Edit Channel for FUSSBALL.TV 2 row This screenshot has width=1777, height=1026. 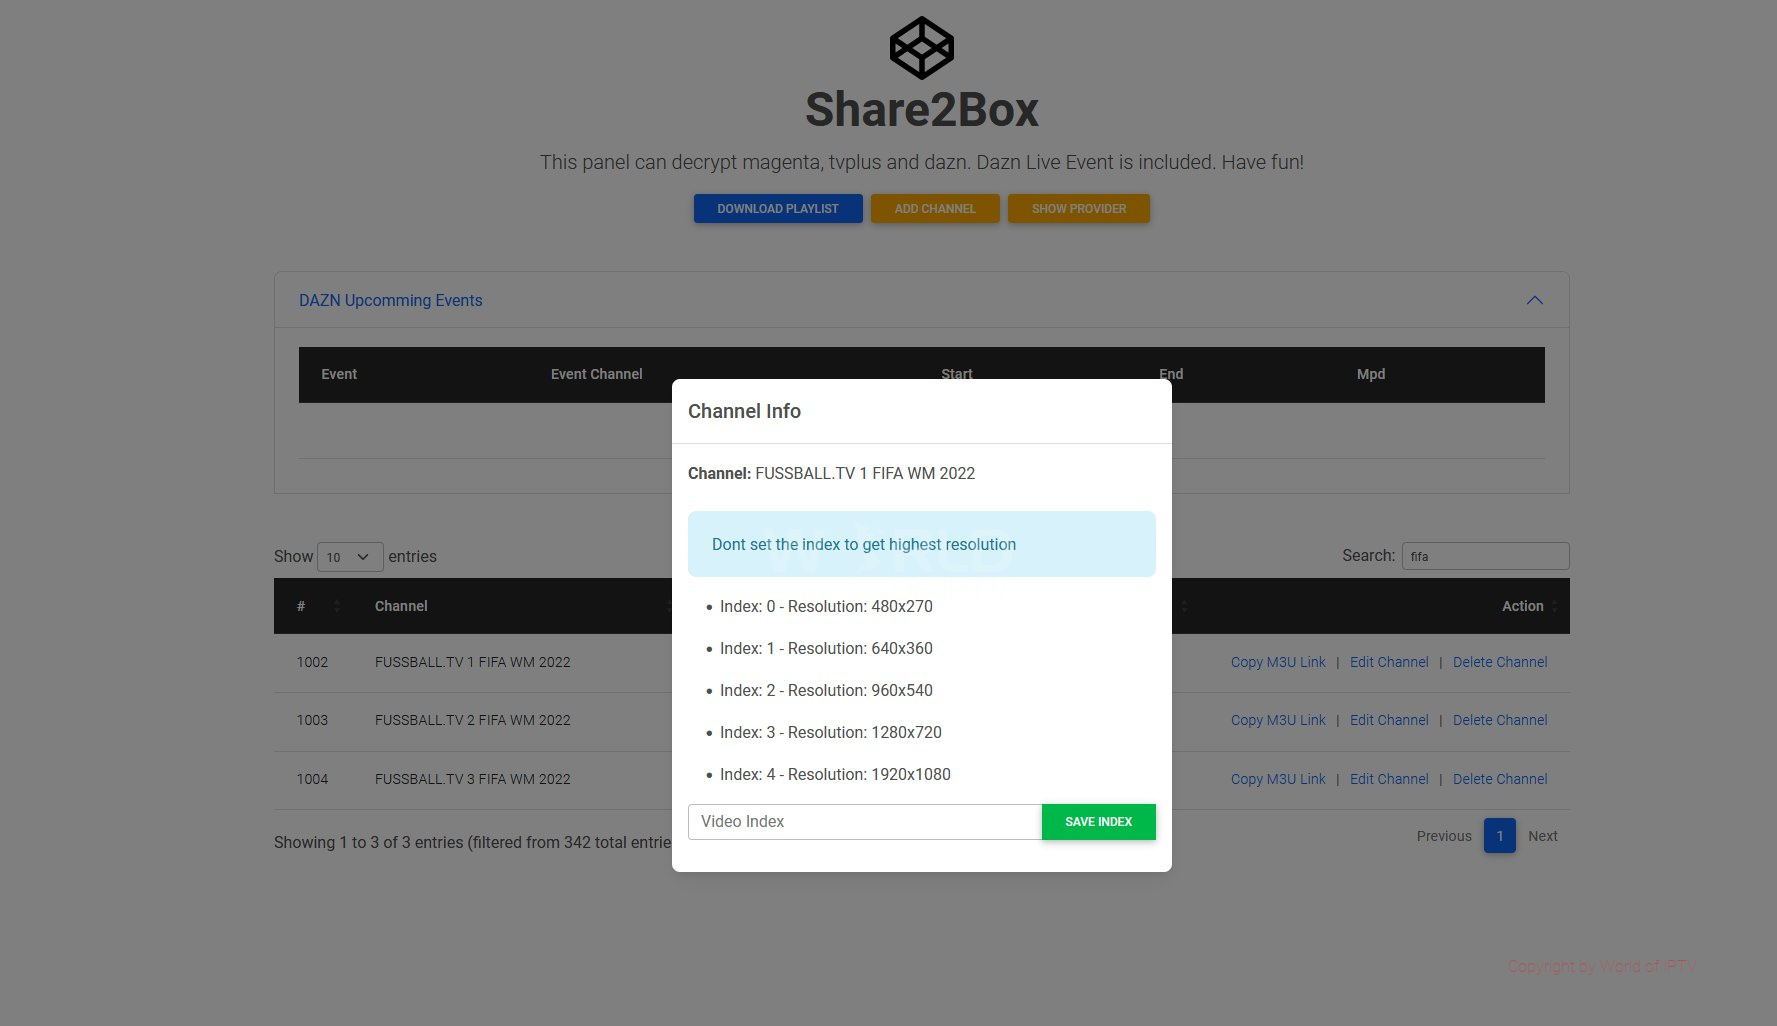pos(1388,720)
